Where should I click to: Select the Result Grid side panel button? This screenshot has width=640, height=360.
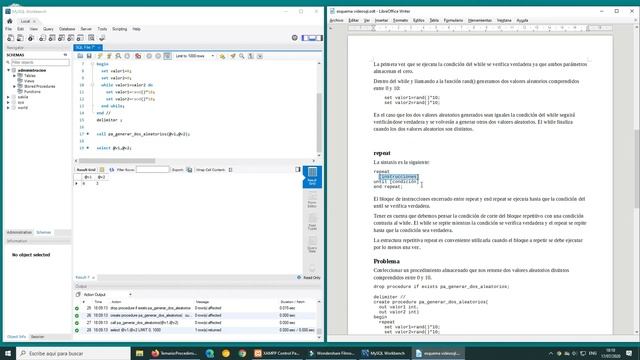tap(312, 177)
